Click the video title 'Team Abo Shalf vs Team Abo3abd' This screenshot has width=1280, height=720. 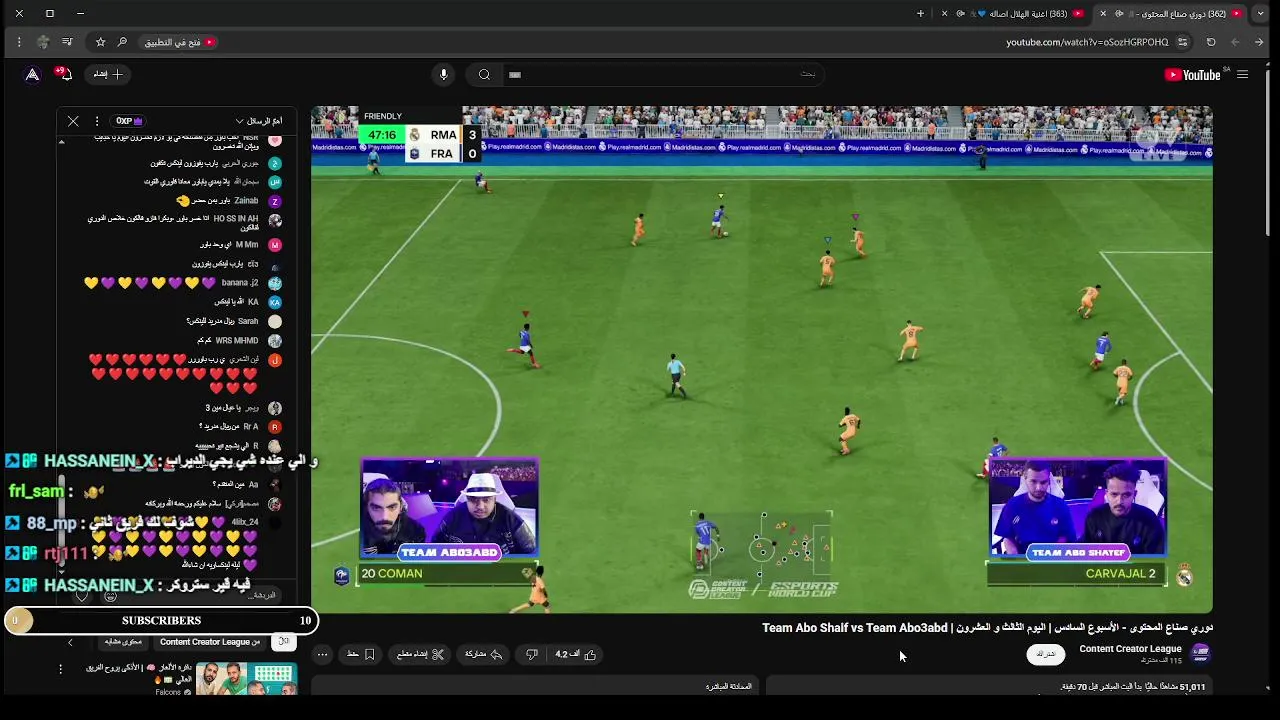(855, 628)
